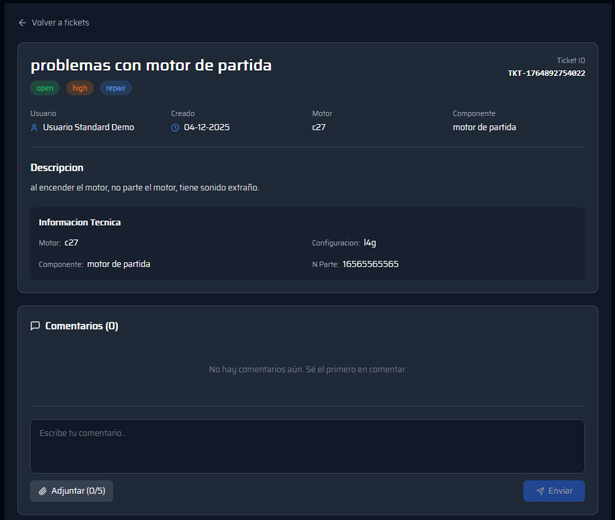The width and height of the screenshot is (615, 520).
Task: Click the paper plane icon in Enviar
Action: click(x=540, y=491)
